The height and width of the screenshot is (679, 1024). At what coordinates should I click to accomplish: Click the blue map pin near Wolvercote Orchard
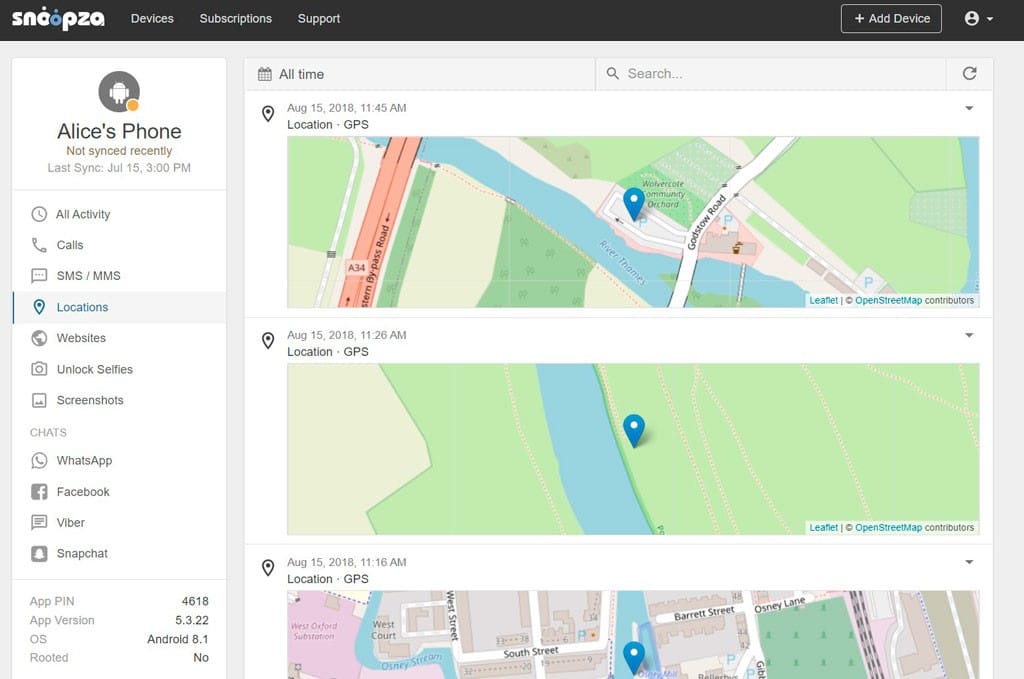634,202
